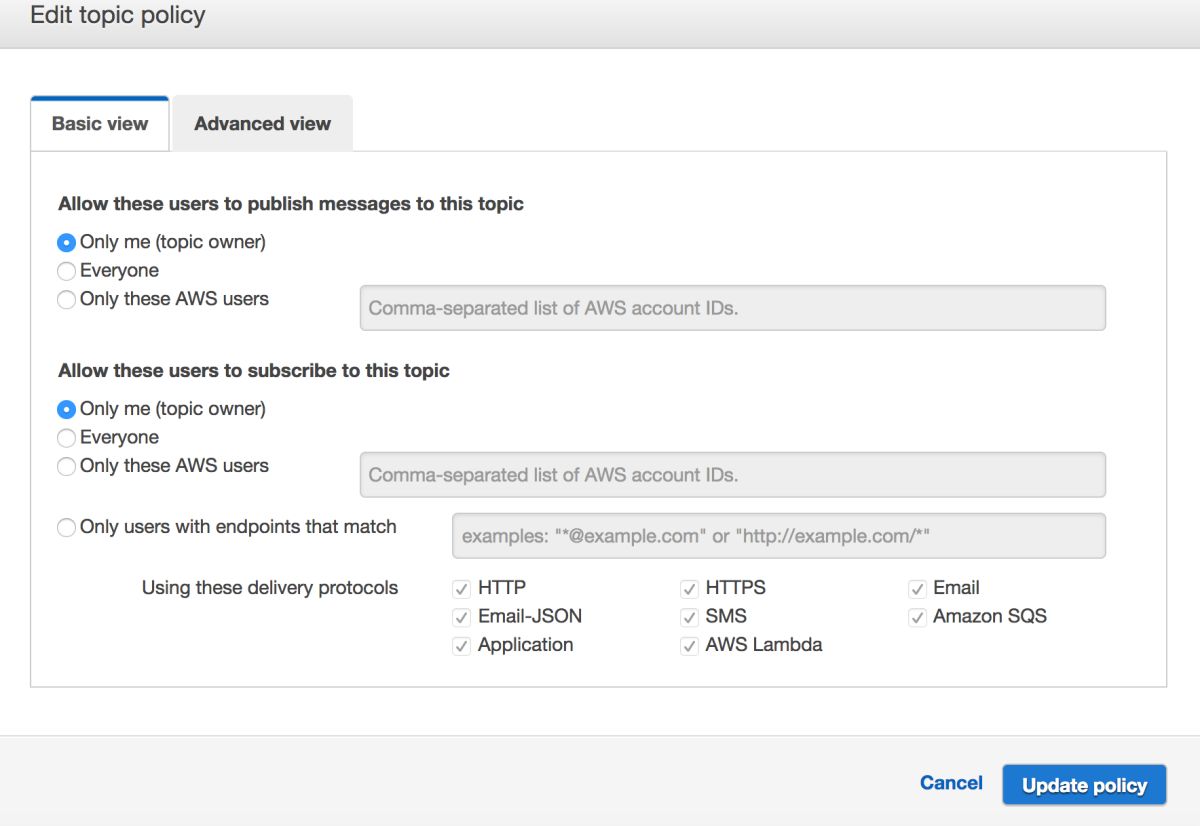Allow Everyone to subscribe to topic
Viewport: 1200px width, 826px height.
(67, 438)
